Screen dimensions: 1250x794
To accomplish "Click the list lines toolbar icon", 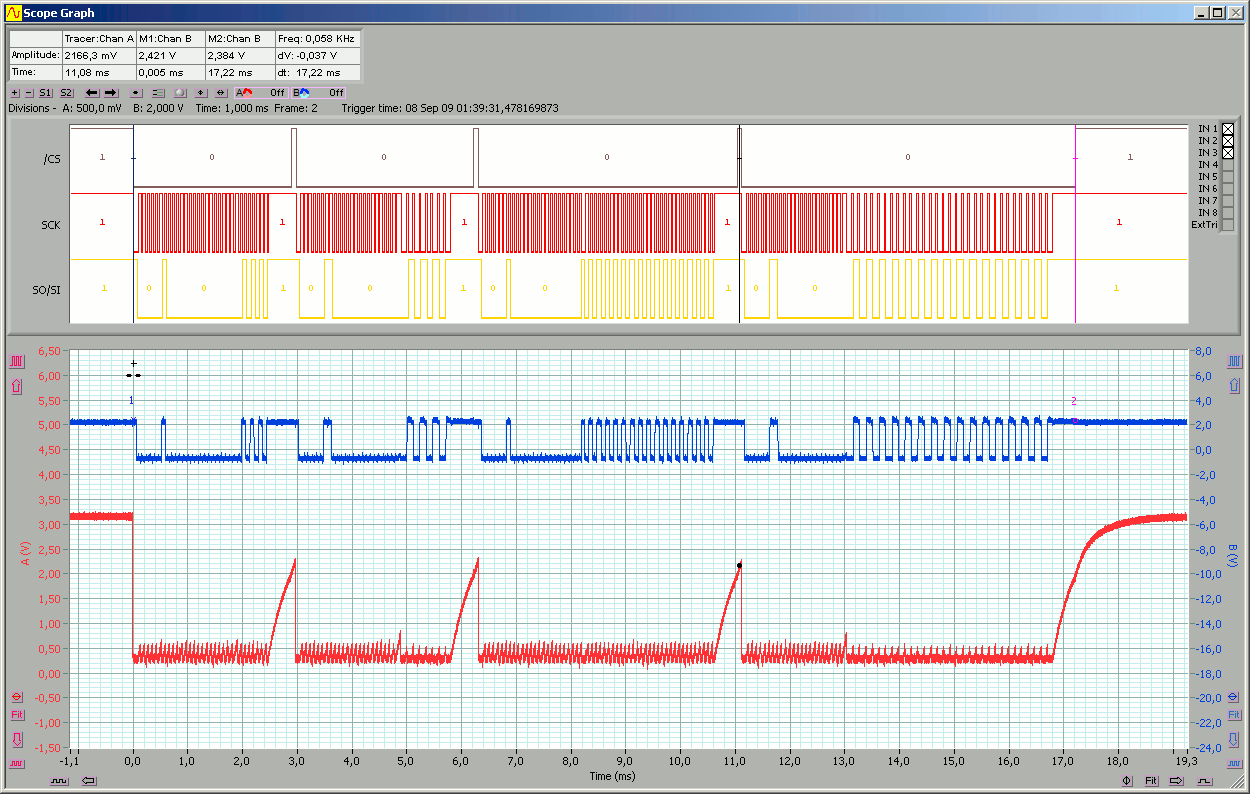I will tap(158, 92).
